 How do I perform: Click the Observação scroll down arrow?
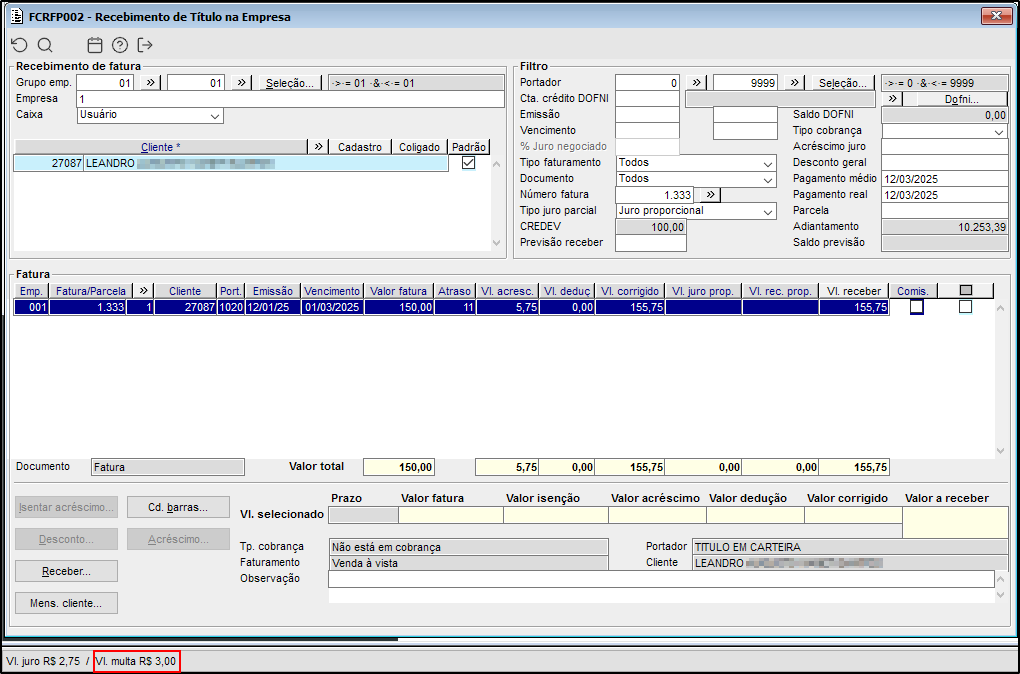[x=1000, y=595]
